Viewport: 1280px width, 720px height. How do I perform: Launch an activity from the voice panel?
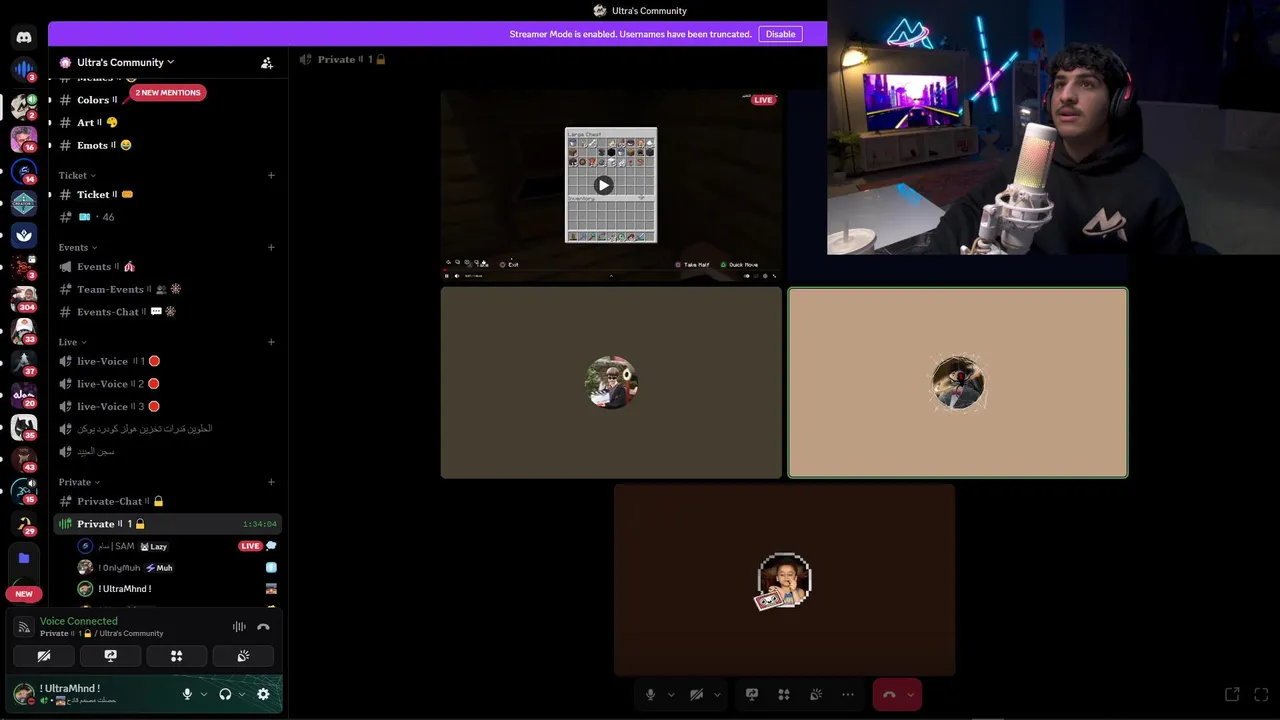pyautogui.click(x=176, y=656)
